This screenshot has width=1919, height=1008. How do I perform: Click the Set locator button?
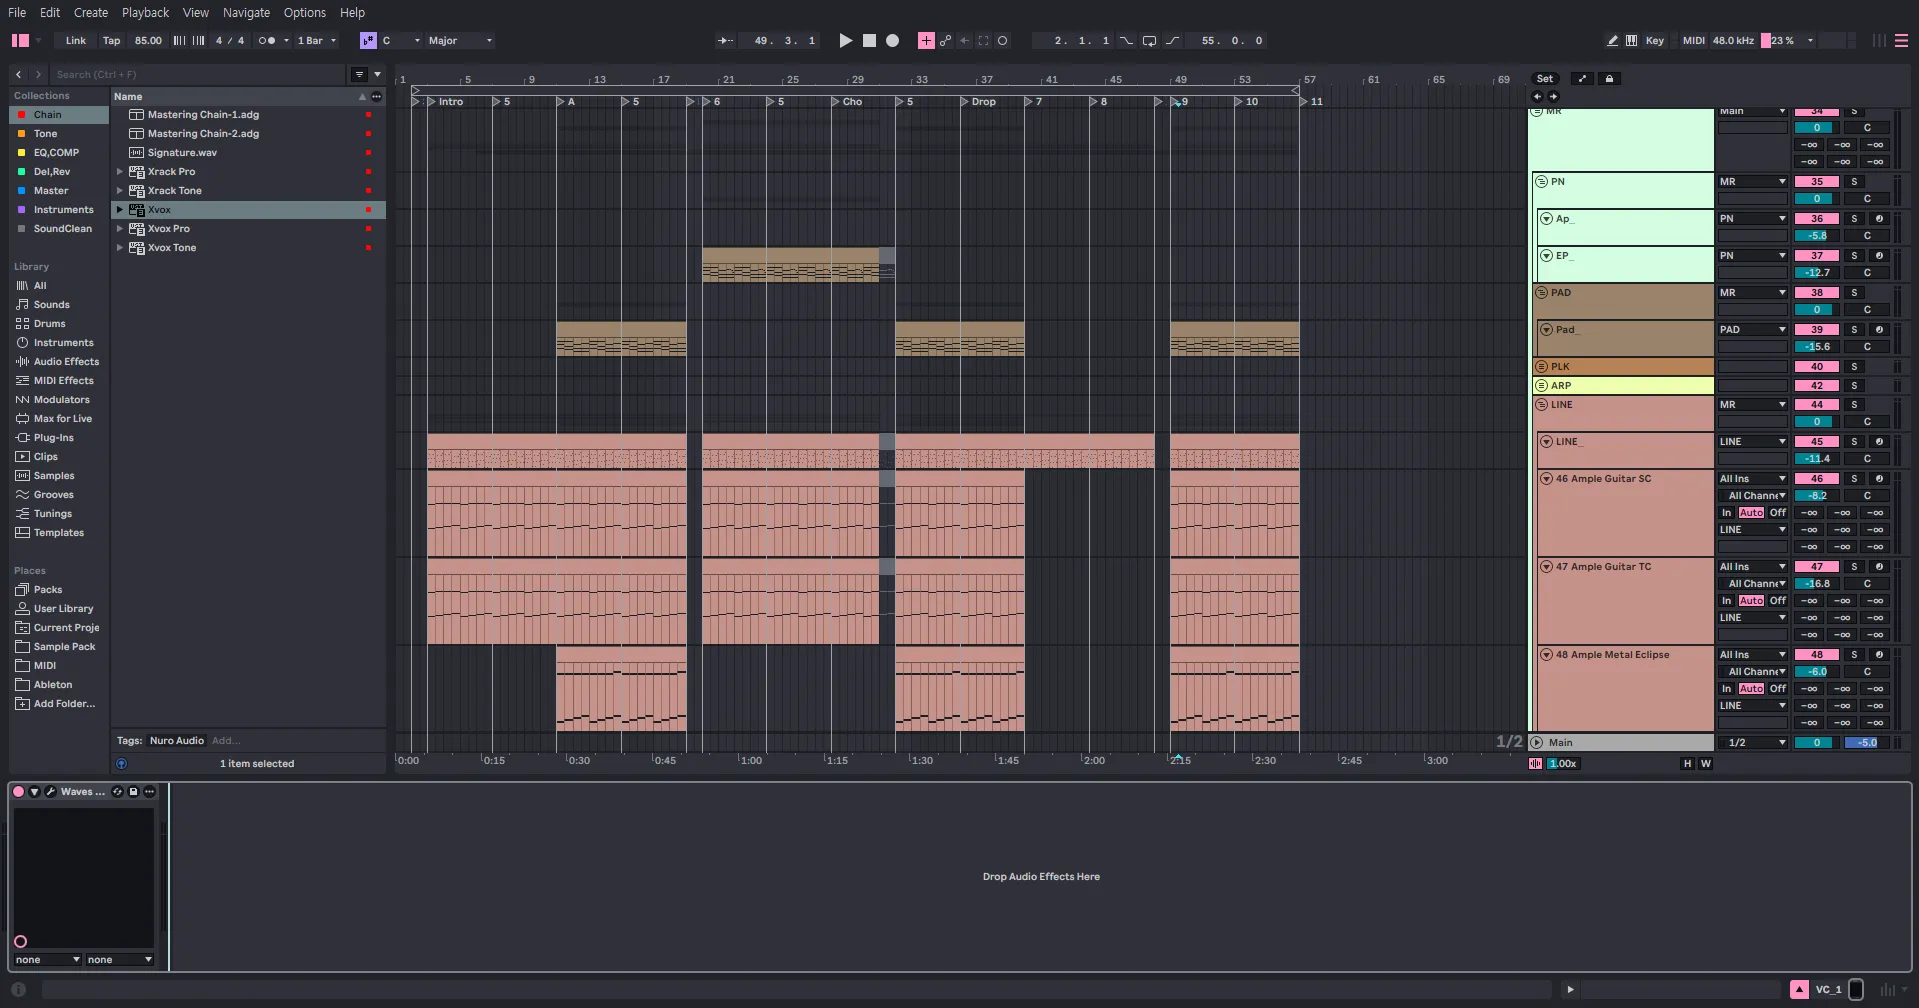1544,79
